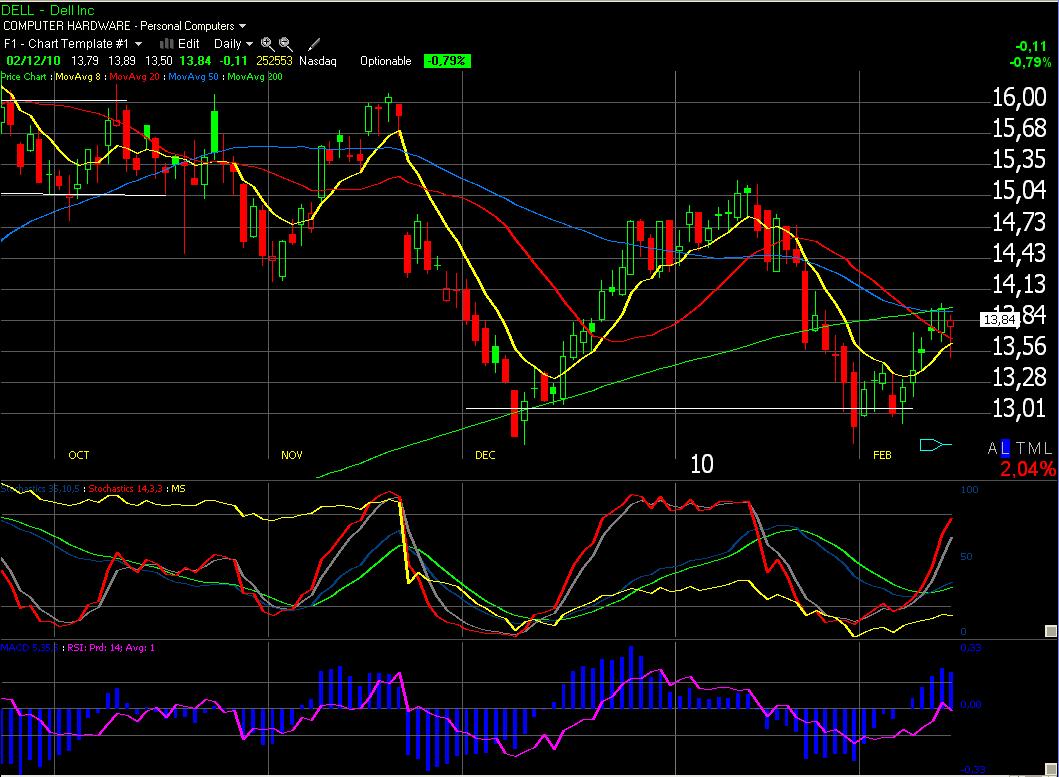Click the red 2,04% value
1059x777 pixels.
coord(1027,468)
